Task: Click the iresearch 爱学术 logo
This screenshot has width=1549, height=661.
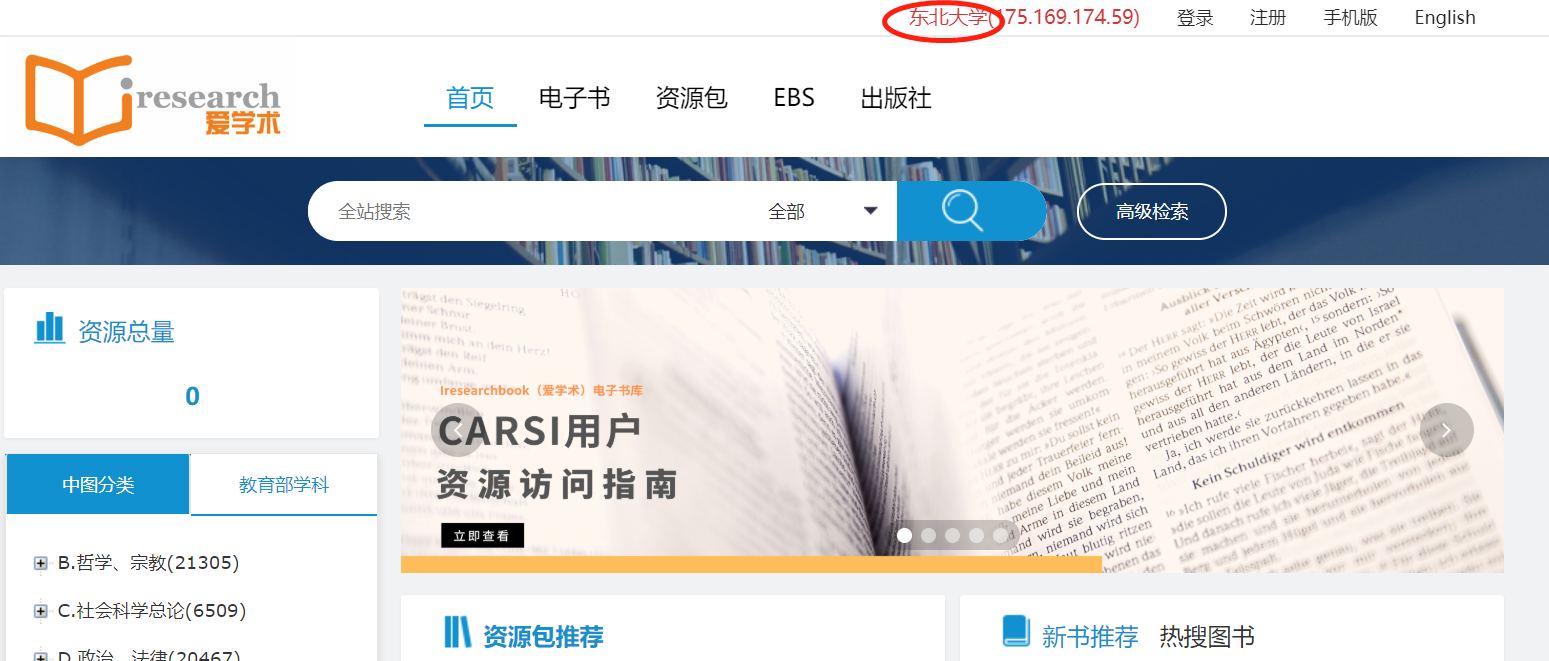Action: (x=153, y=98)
